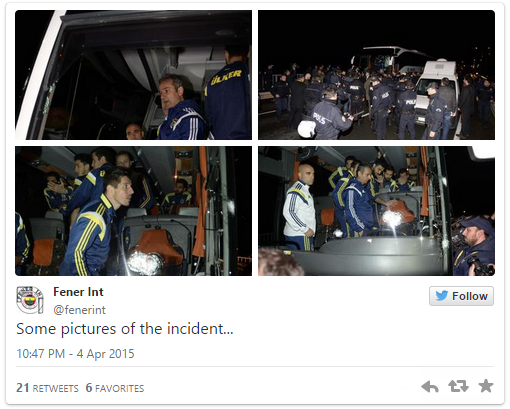Click the ÜLKER lettering on the jersey back
The height and width of the screenshot is (409, 510).
(x=226, y=78)
